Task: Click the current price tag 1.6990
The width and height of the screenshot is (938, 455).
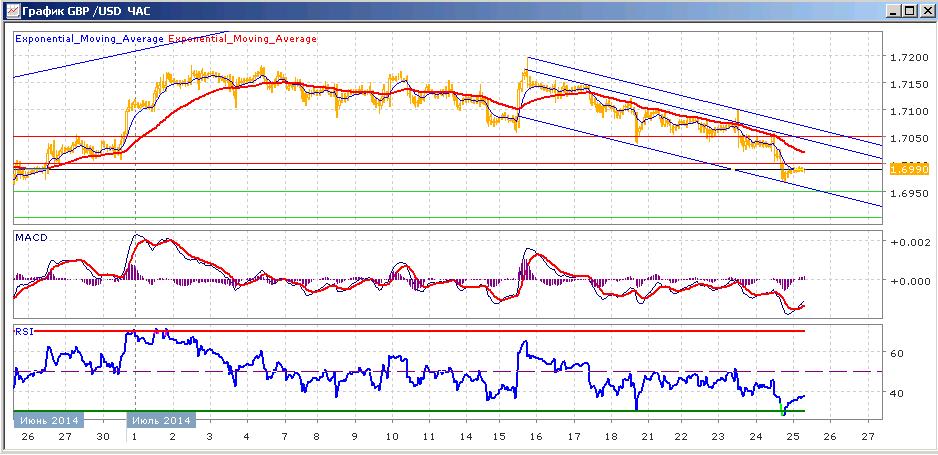Action: pos(909,170)
